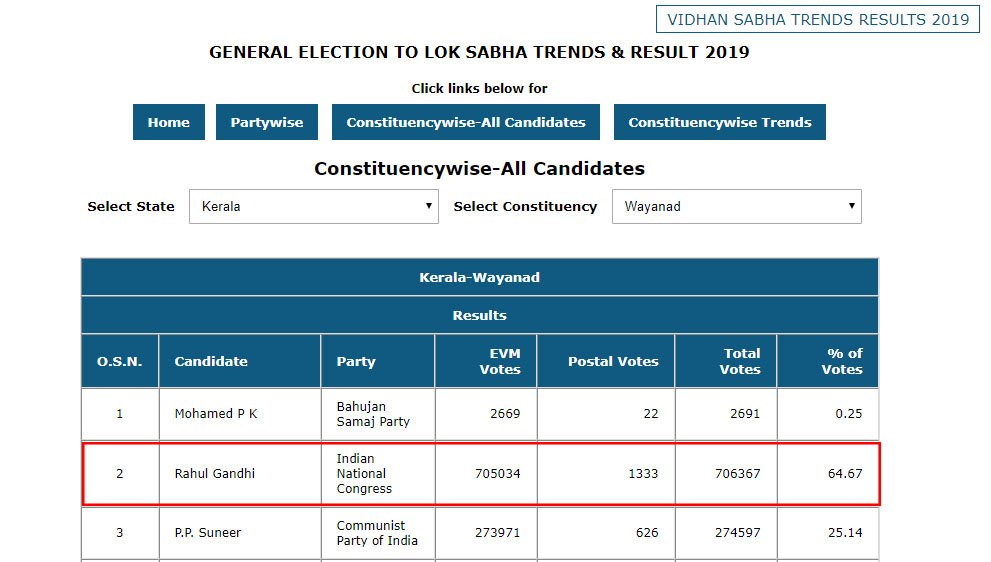Viewport: 991px width, 562px height.
Task: Click the Candidate column header
Action: (x=211, y=361)
